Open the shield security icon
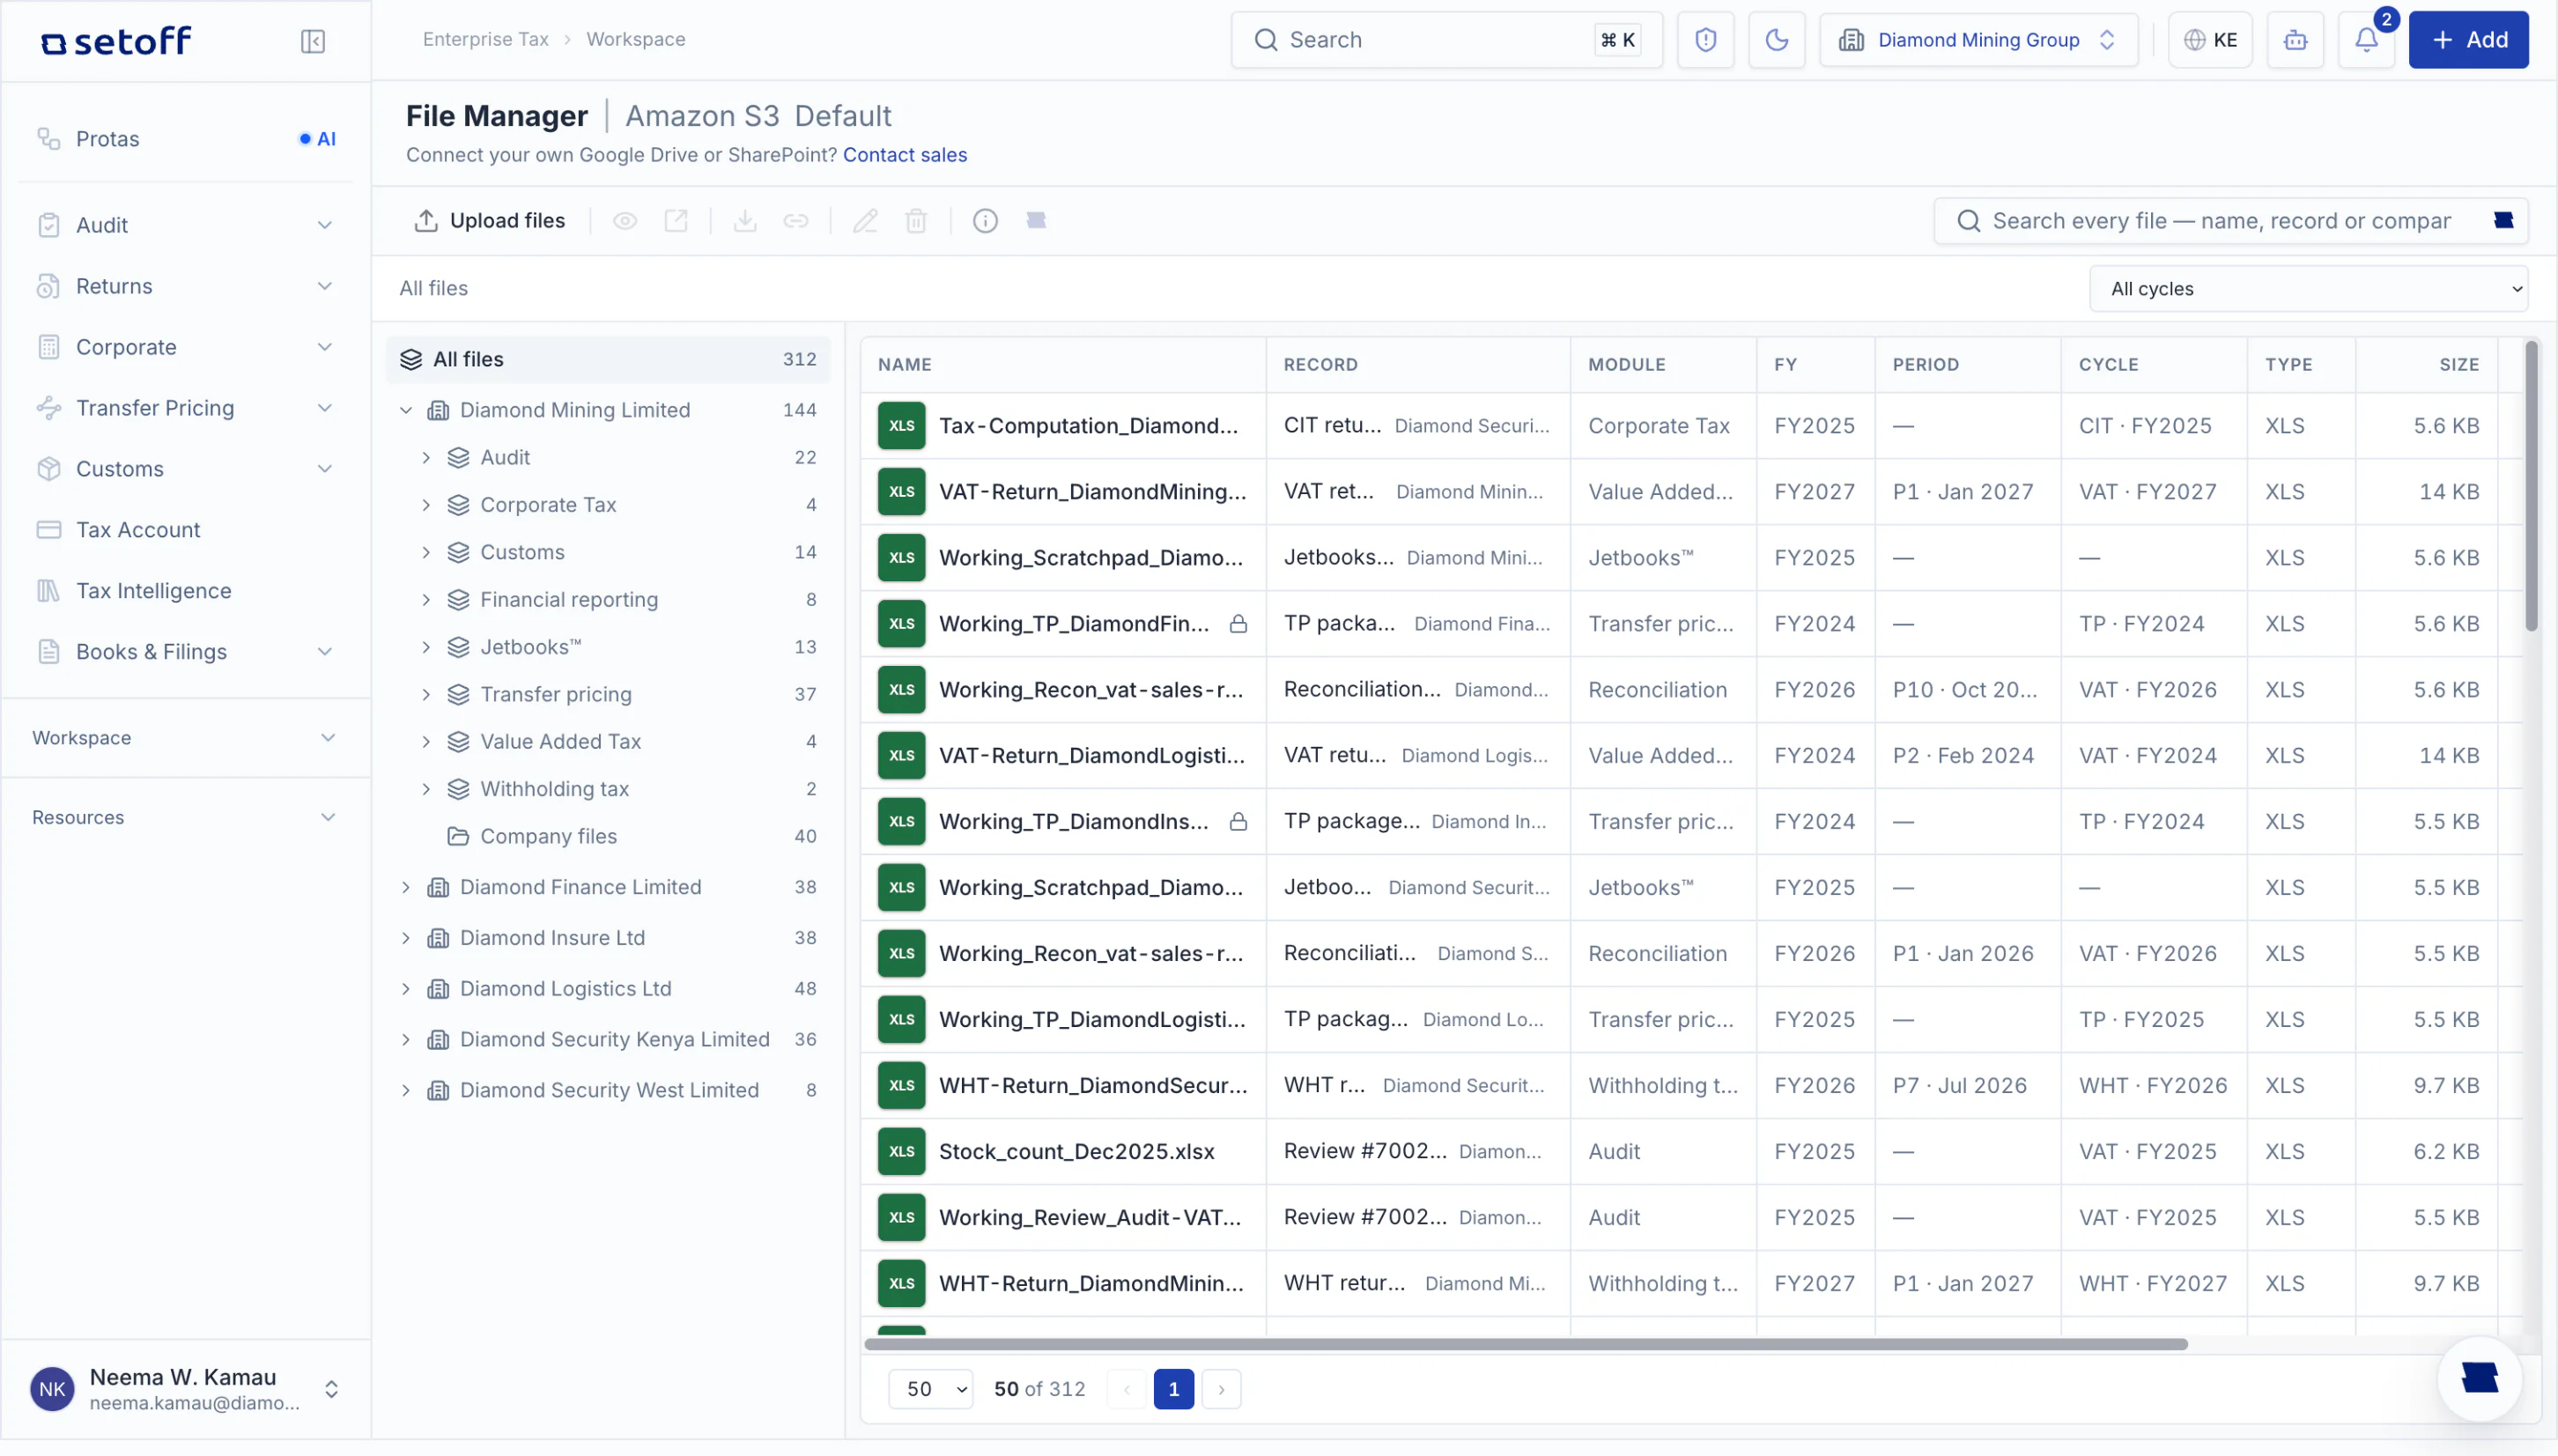 click(x=1705, y=40)
